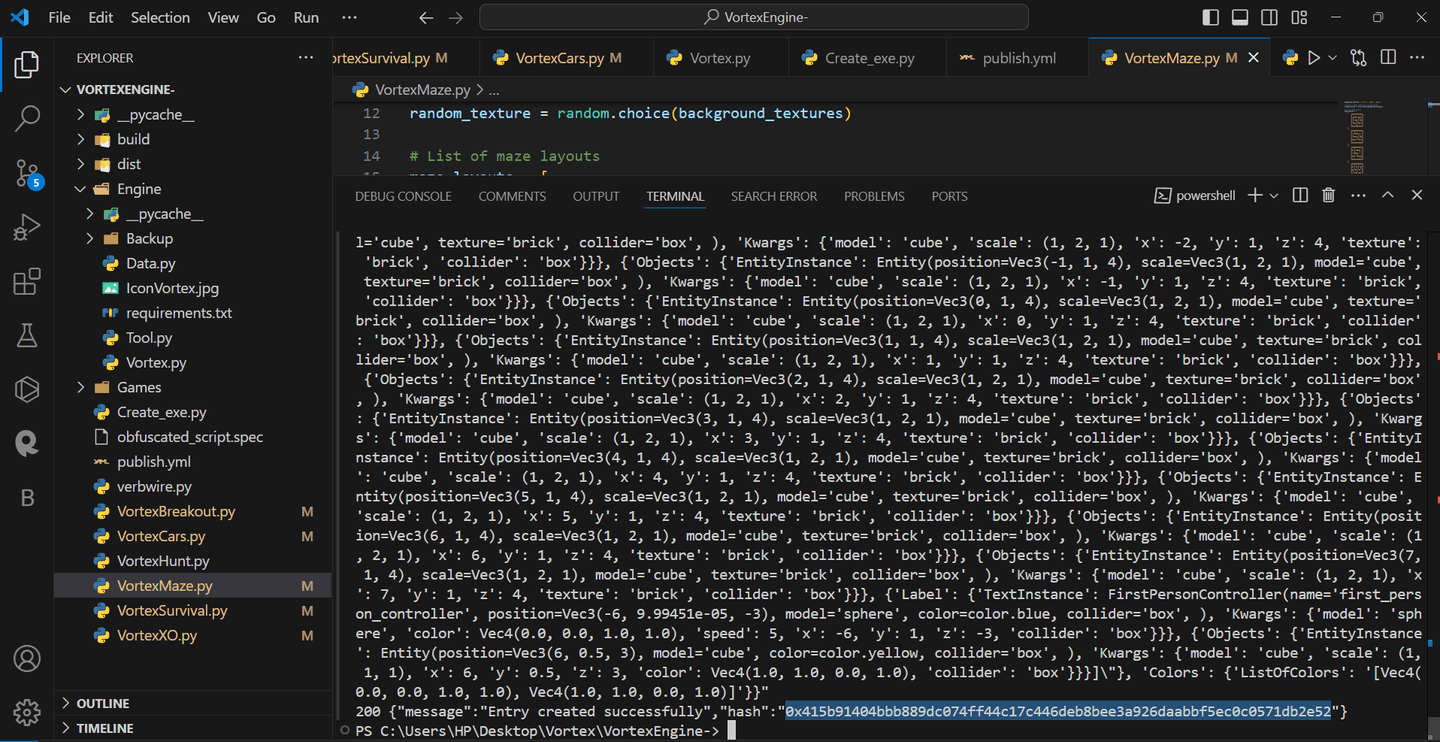Image resolution: width=1440 pixels, height=742 pixels.
Task: Open VortexBreakout.py in the explorer
Action: tap(193, 511)
